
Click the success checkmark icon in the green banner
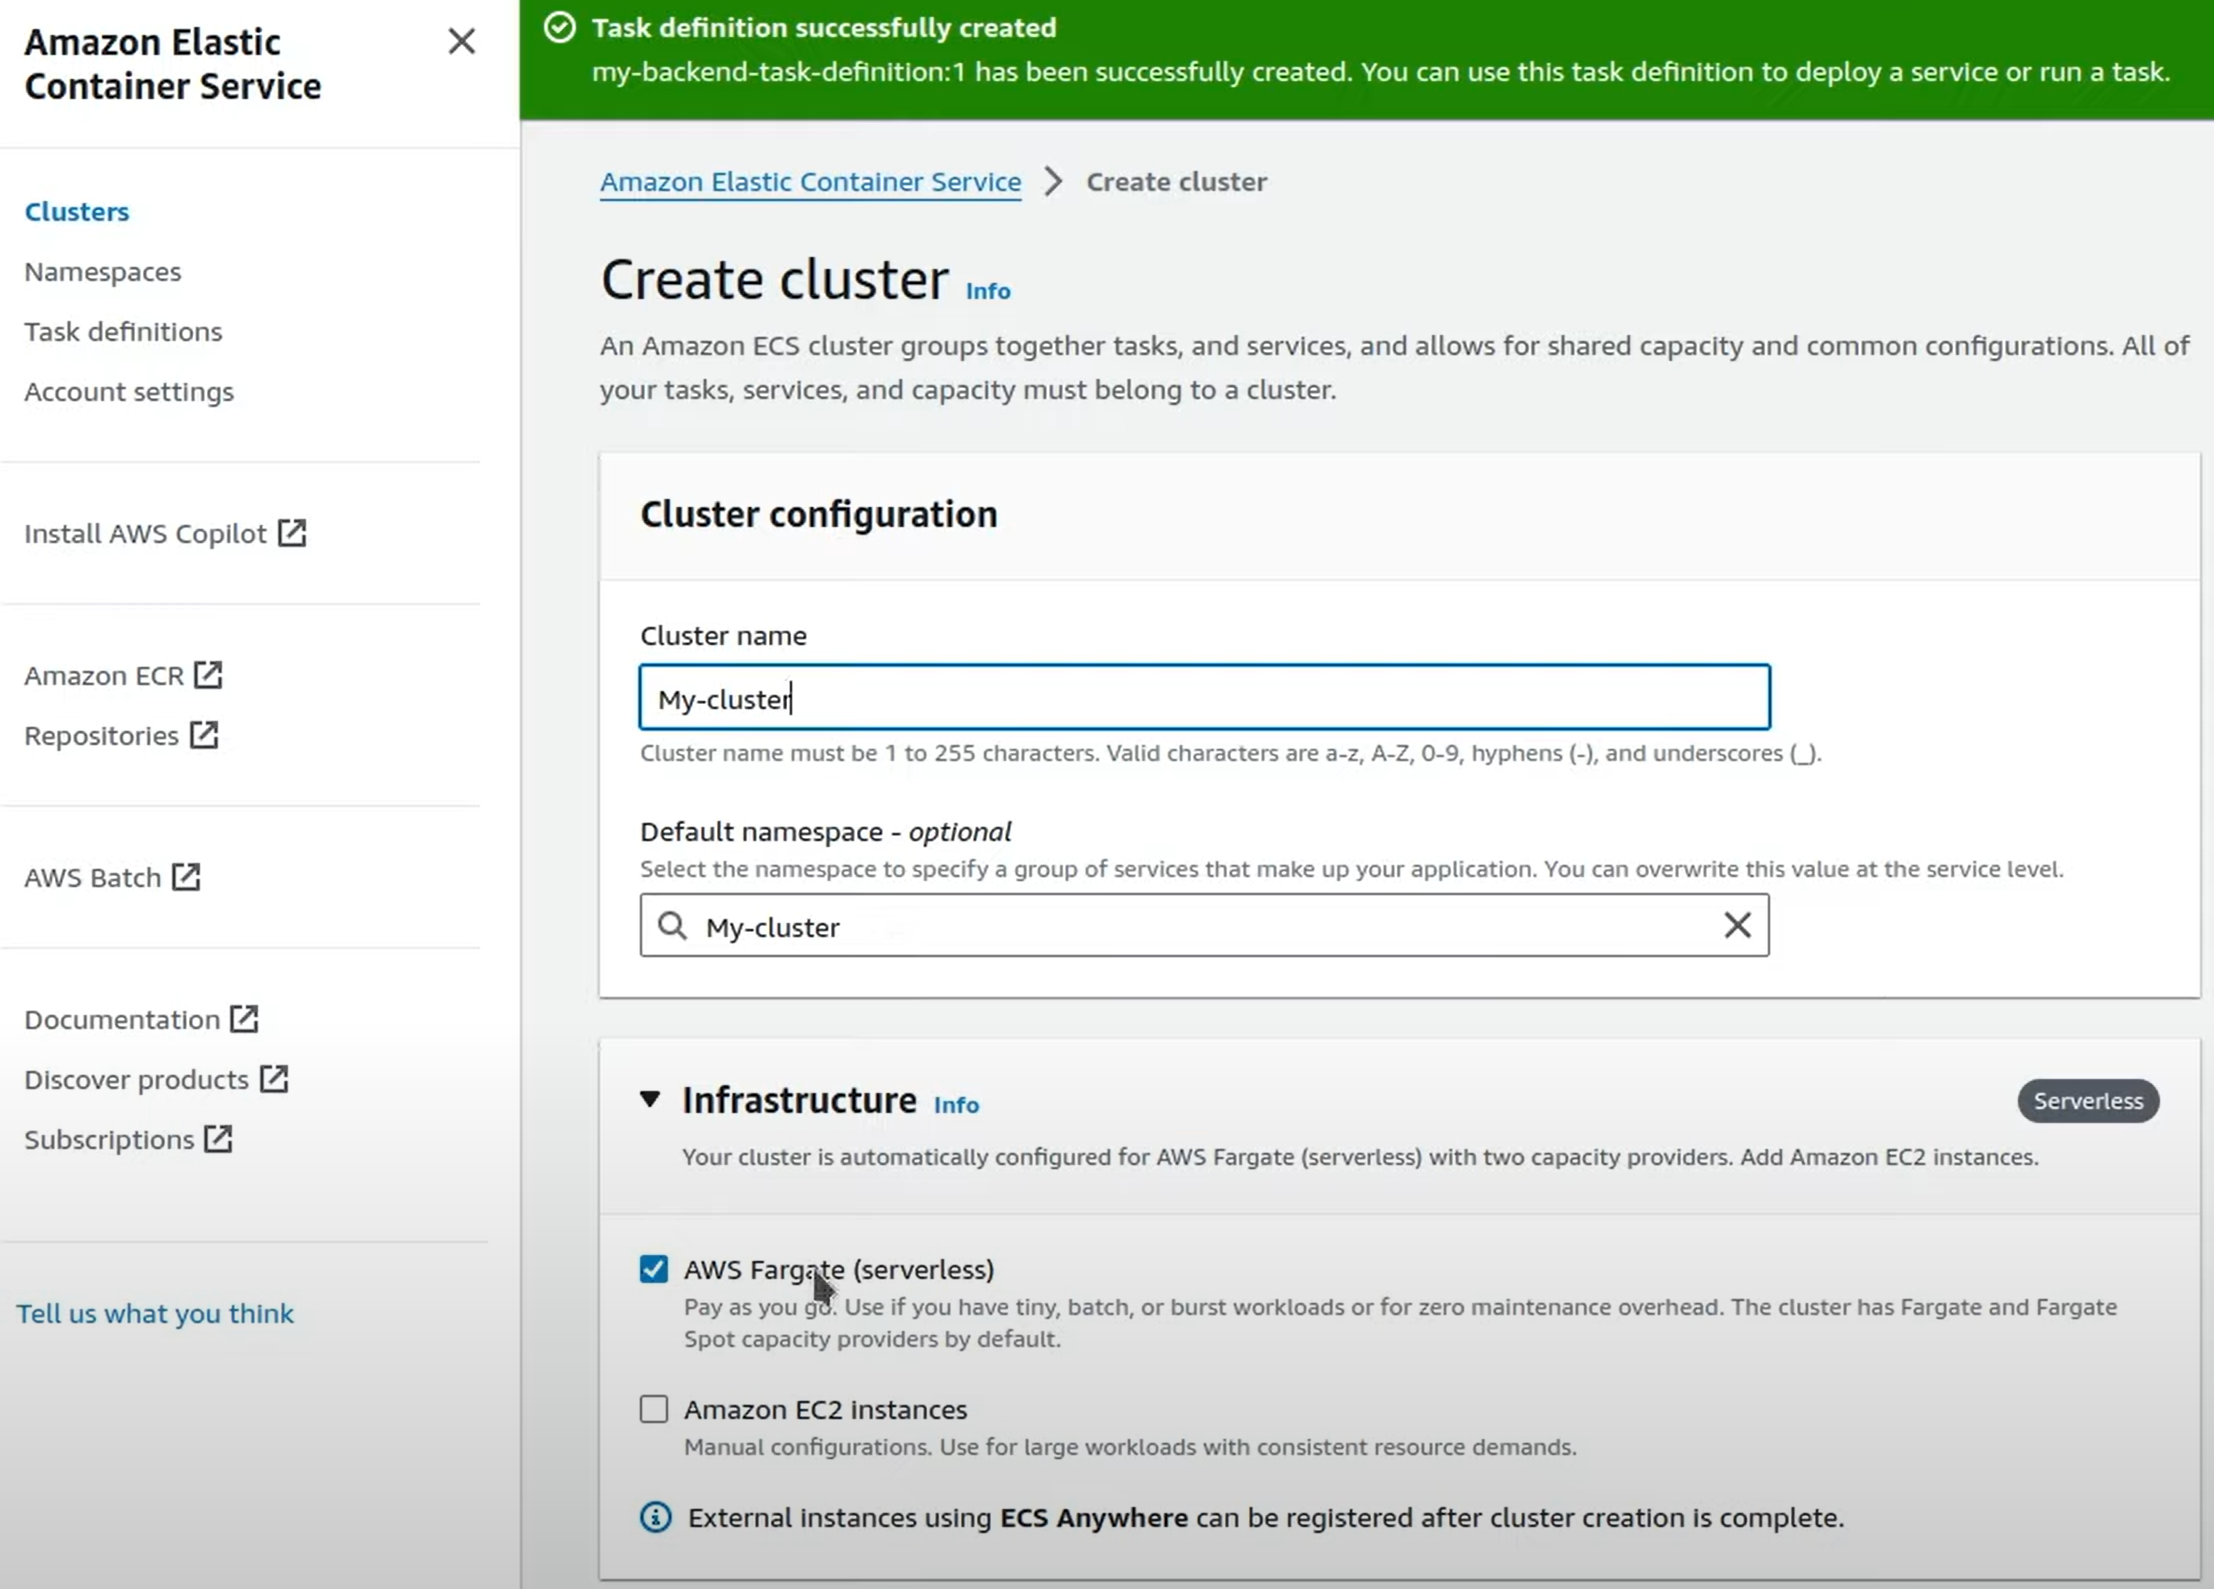point(560,28)
